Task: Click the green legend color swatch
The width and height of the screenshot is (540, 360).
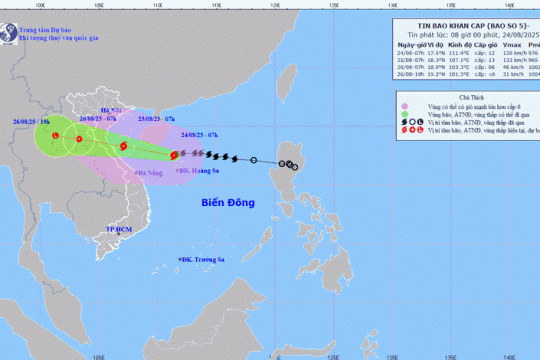Action: click(x=405, y=114)
